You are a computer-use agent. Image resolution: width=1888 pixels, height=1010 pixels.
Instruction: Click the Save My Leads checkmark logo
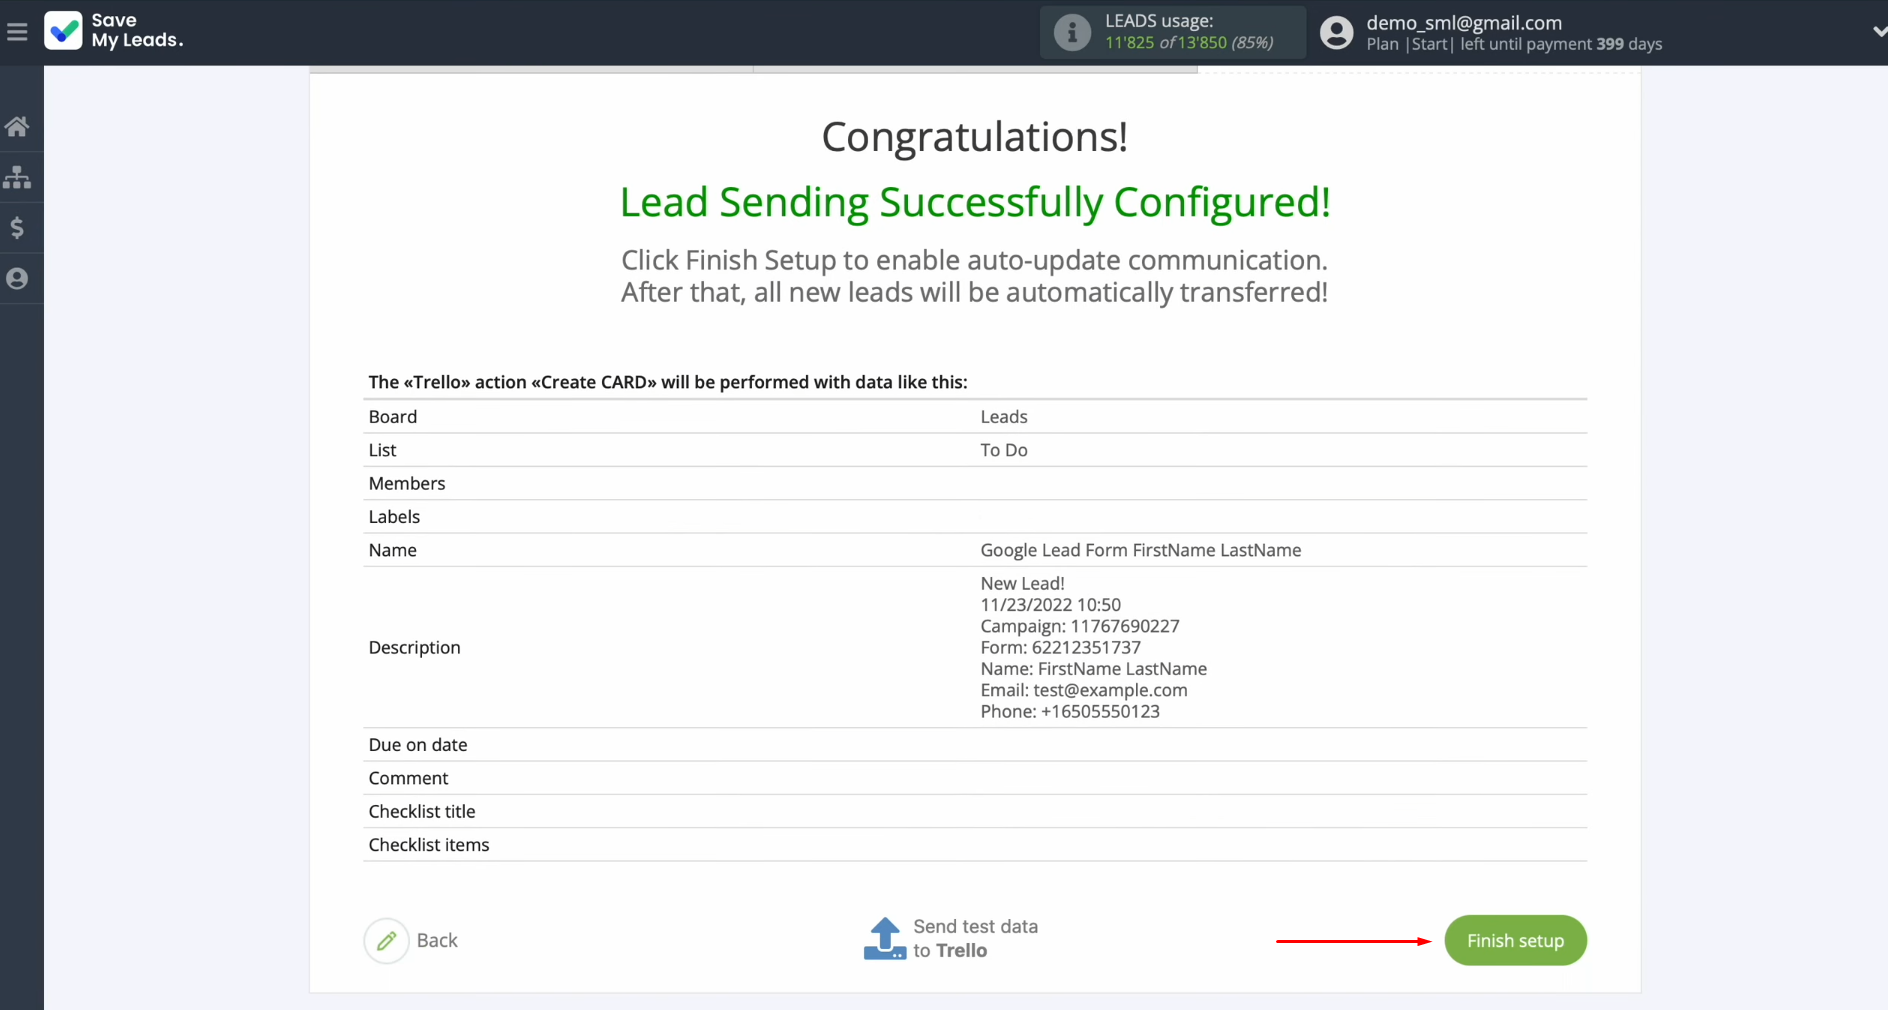64,31
